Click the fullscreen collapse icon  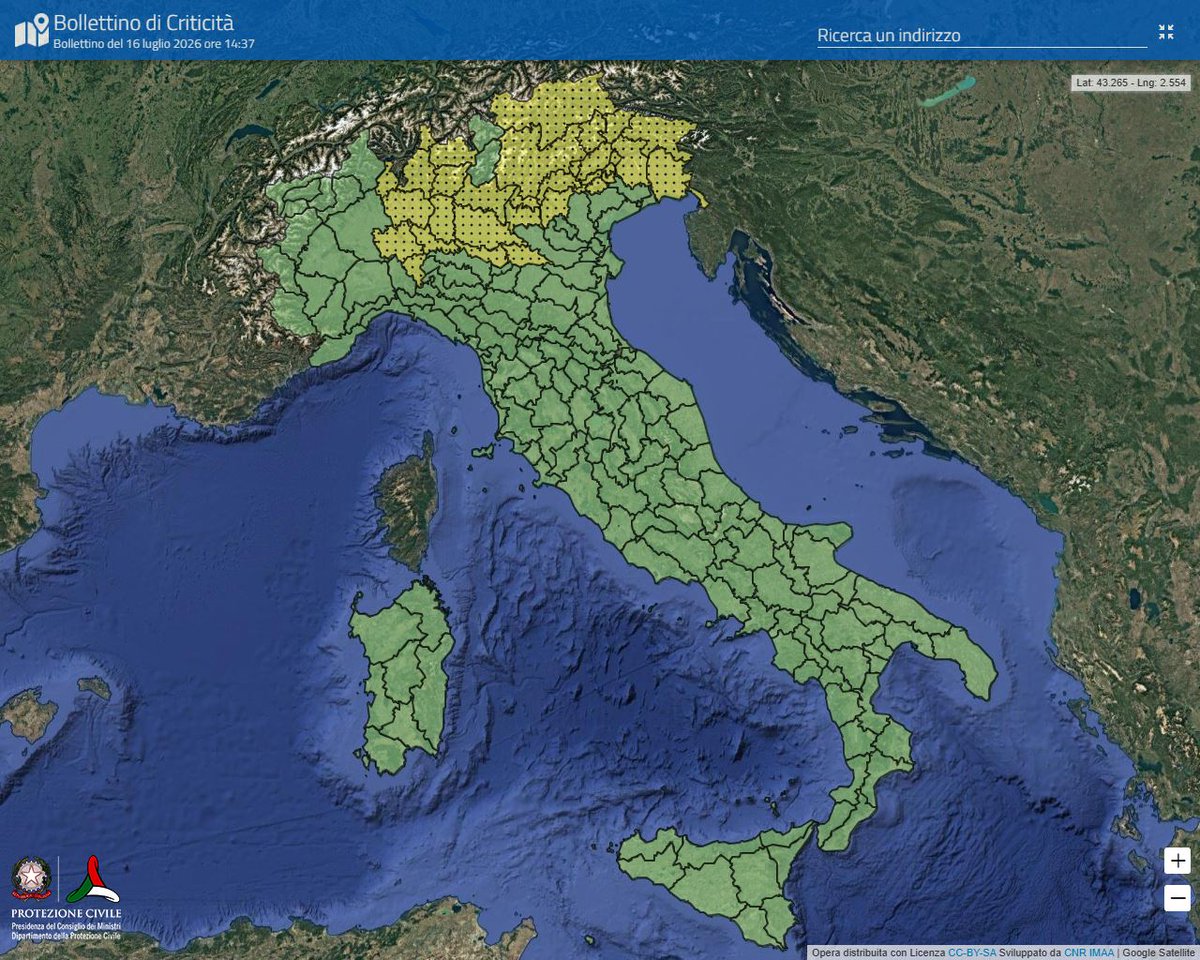tap(1166, 32)
